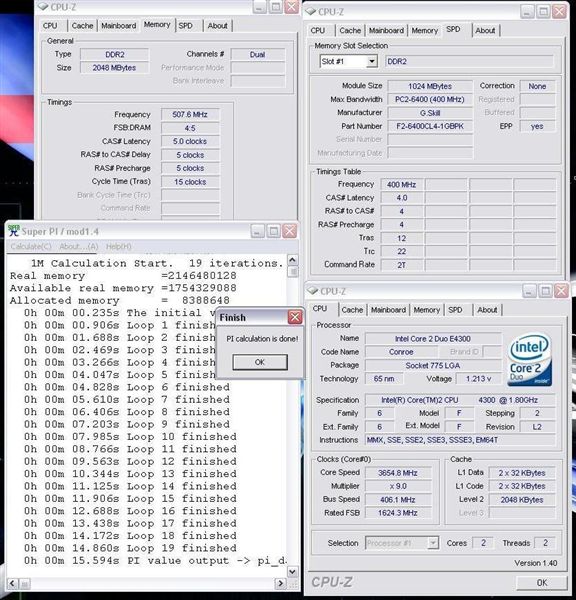
Task: Click the Super PI title bar icon
Action: [14, 230]
